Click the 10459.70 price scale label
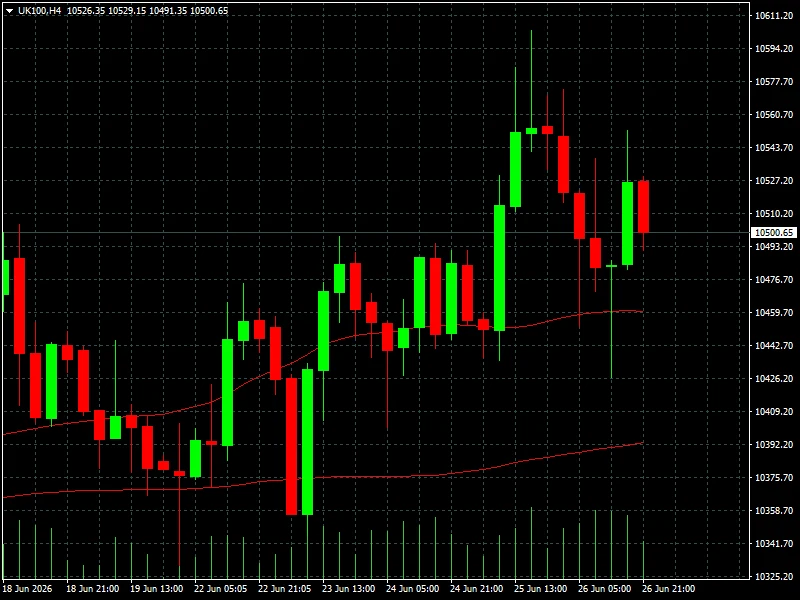The image size is (800, 600). coord(773,313)
